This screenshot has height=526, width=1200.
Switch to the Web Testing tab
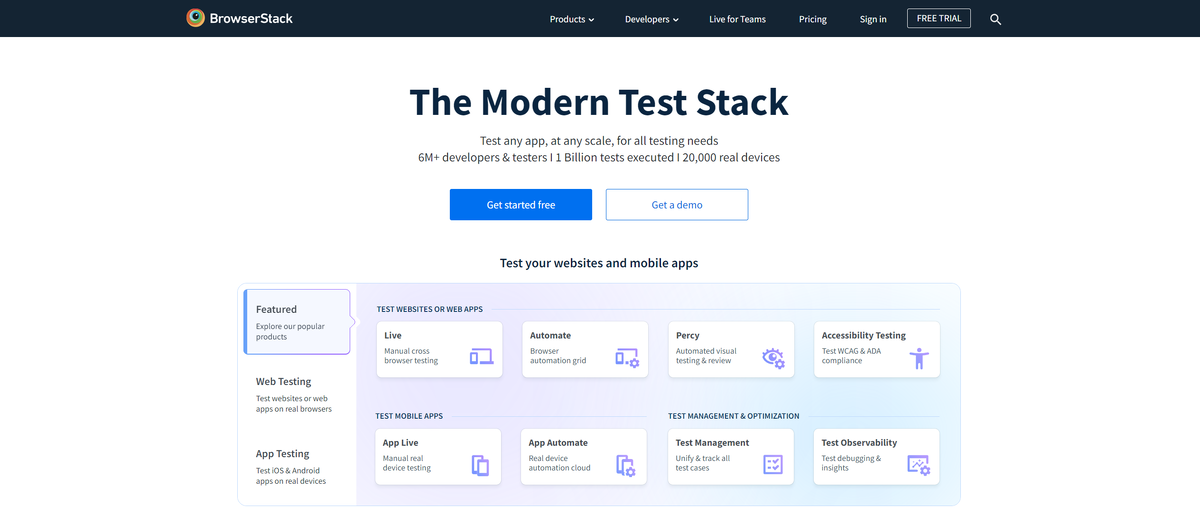(298, 394)
